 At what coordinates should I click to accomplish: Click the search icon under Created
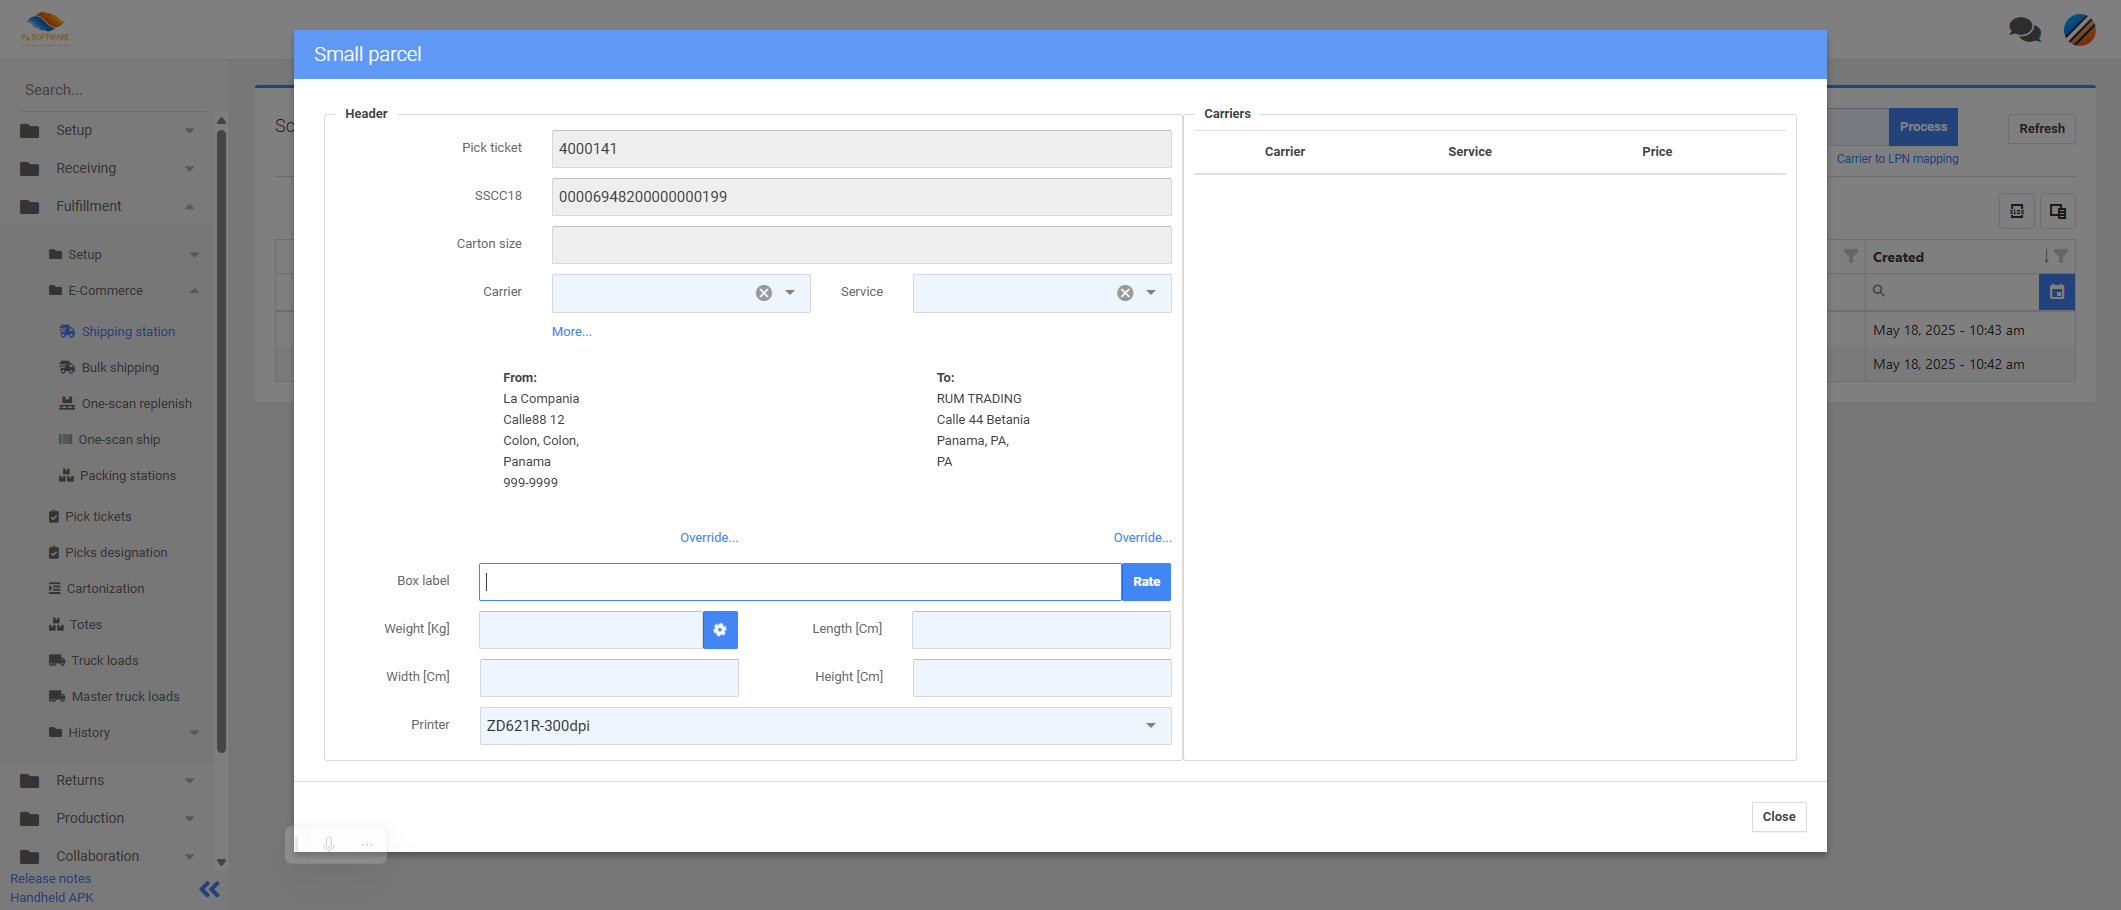(1879, 291)
